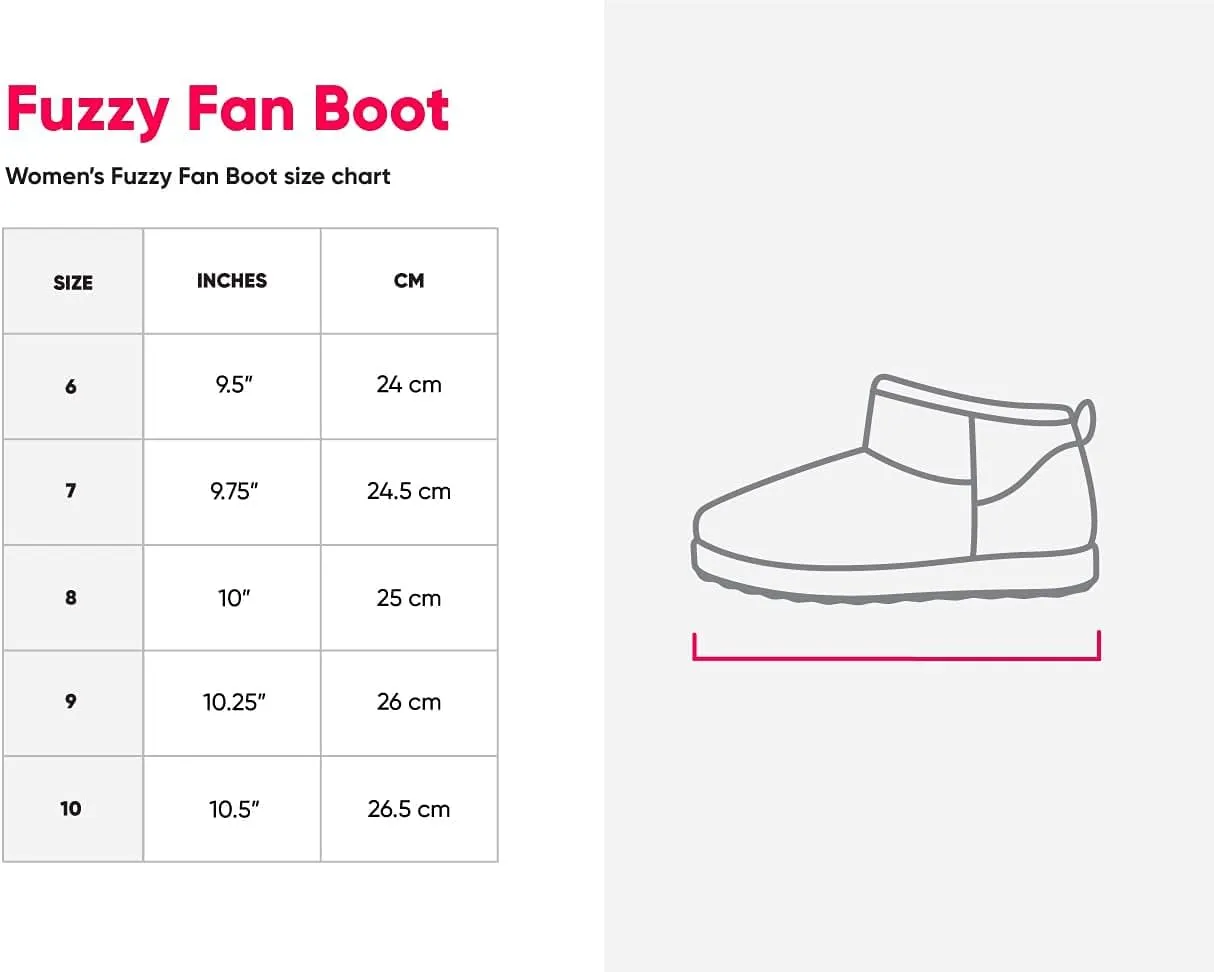Click the 26 cm cell

(x=409, y=703)
